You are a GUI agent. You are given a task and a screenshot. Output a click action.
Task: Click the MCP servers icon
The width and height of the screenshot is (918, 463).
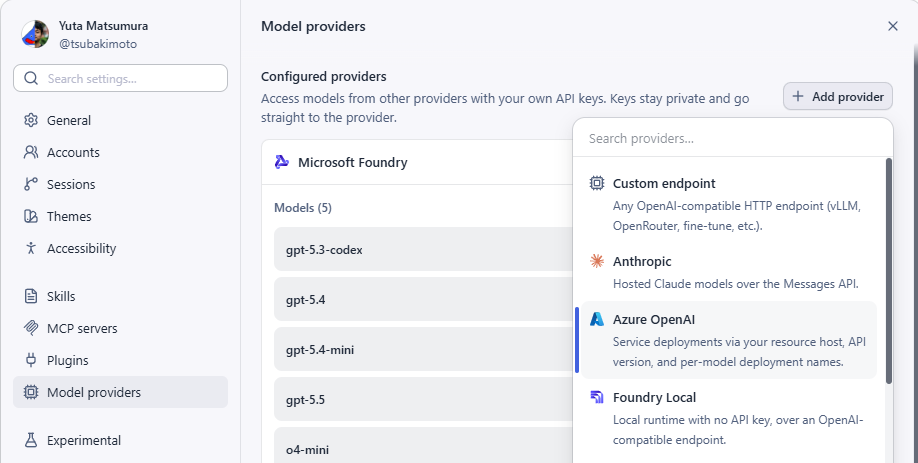(x=30, y=328)
